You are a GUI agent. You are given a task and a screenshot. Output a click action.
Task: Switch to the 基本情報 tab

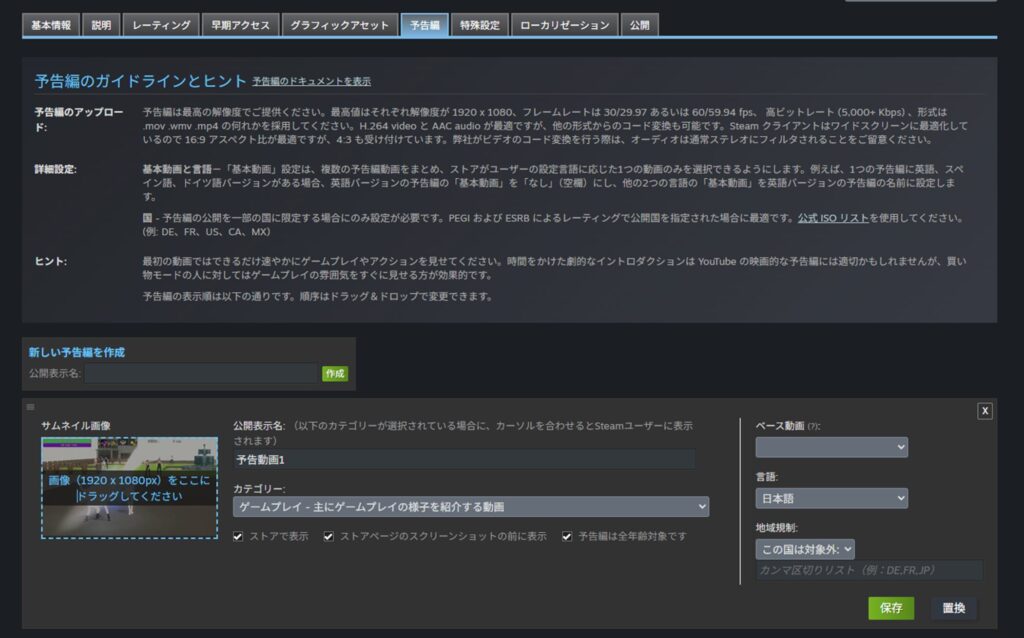click(x=51, y=25)
